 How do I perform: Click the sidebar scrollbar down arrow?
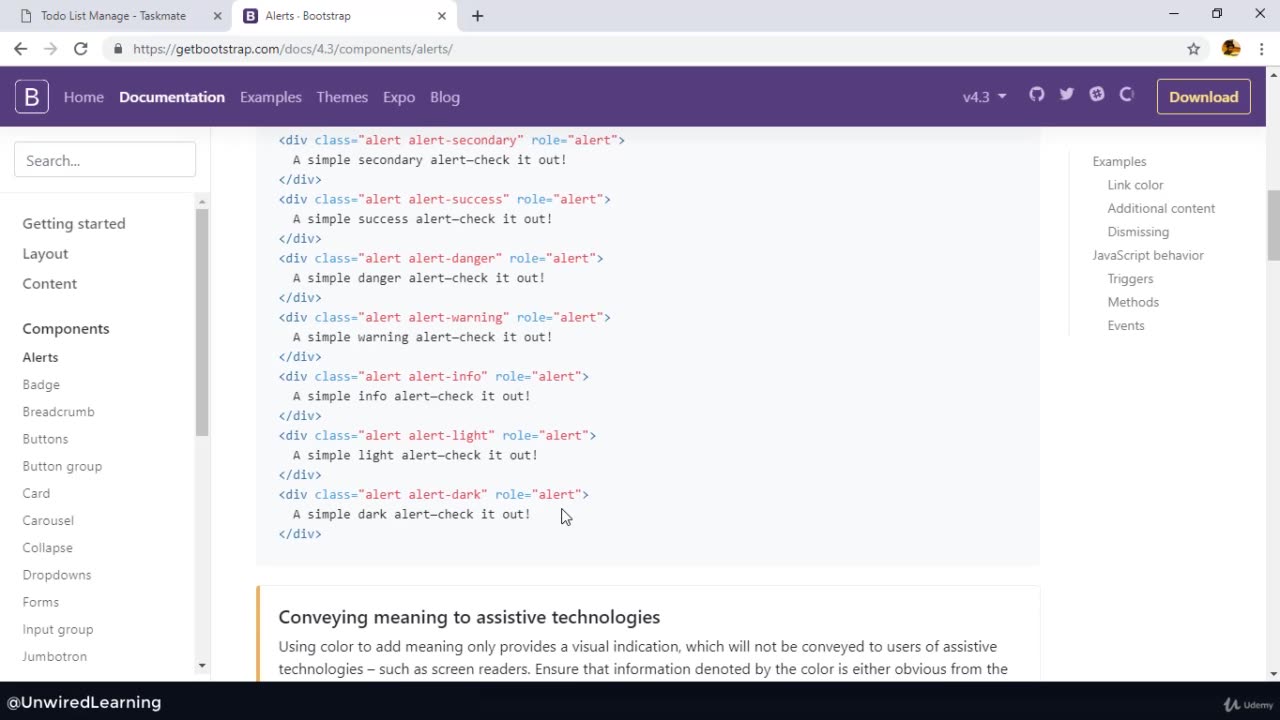202,665
